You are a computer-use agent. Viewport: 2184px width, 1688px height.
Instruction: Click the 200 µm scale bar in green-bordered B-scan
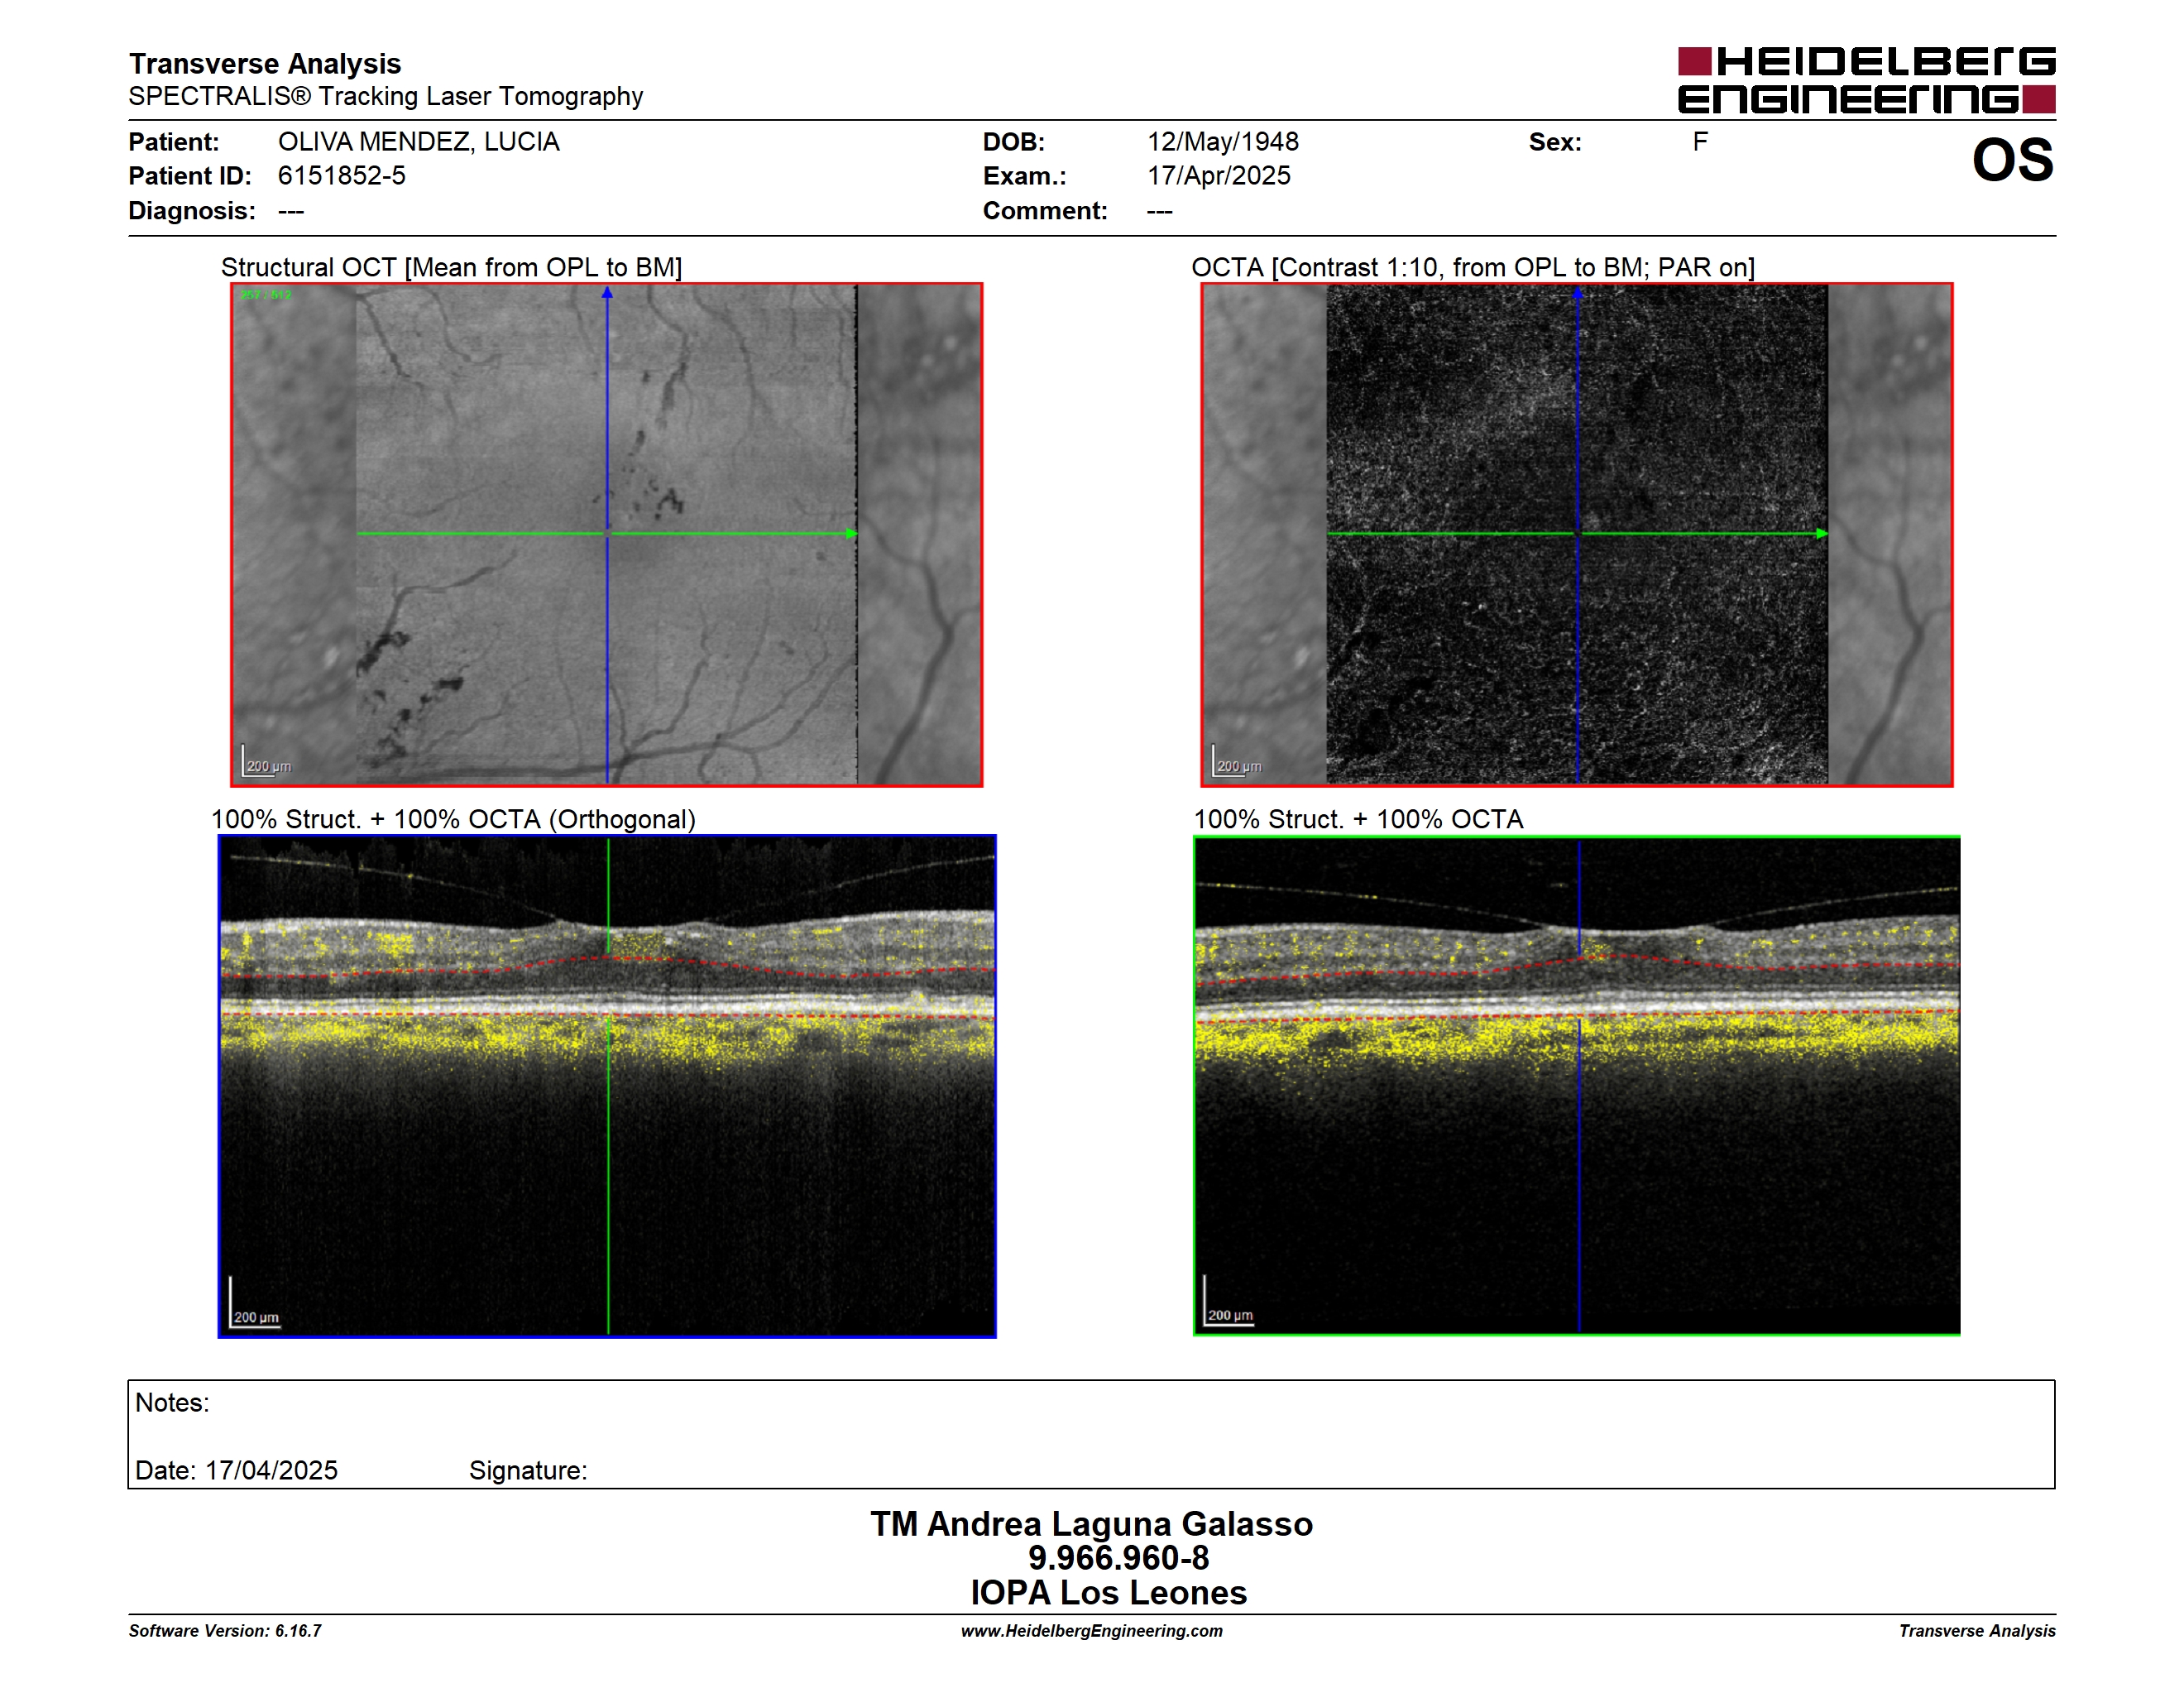[x=1229, y=1301]
